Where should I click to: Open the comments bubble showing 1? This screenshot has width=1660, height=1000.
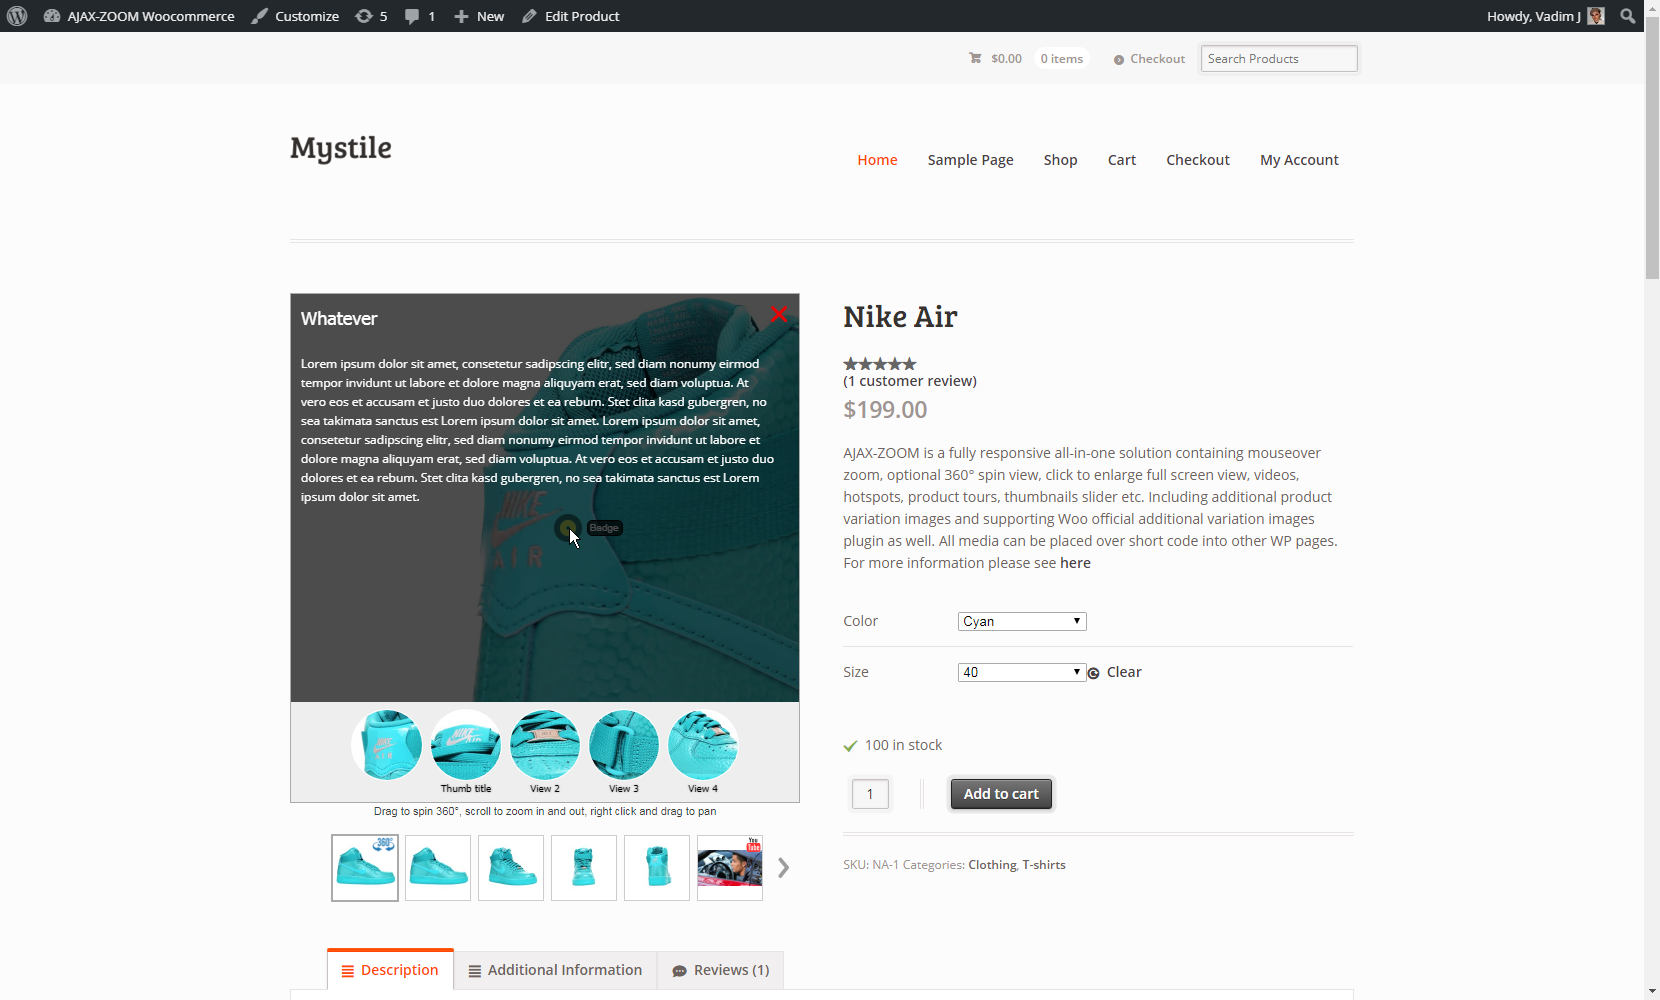[x=420, y=16]
